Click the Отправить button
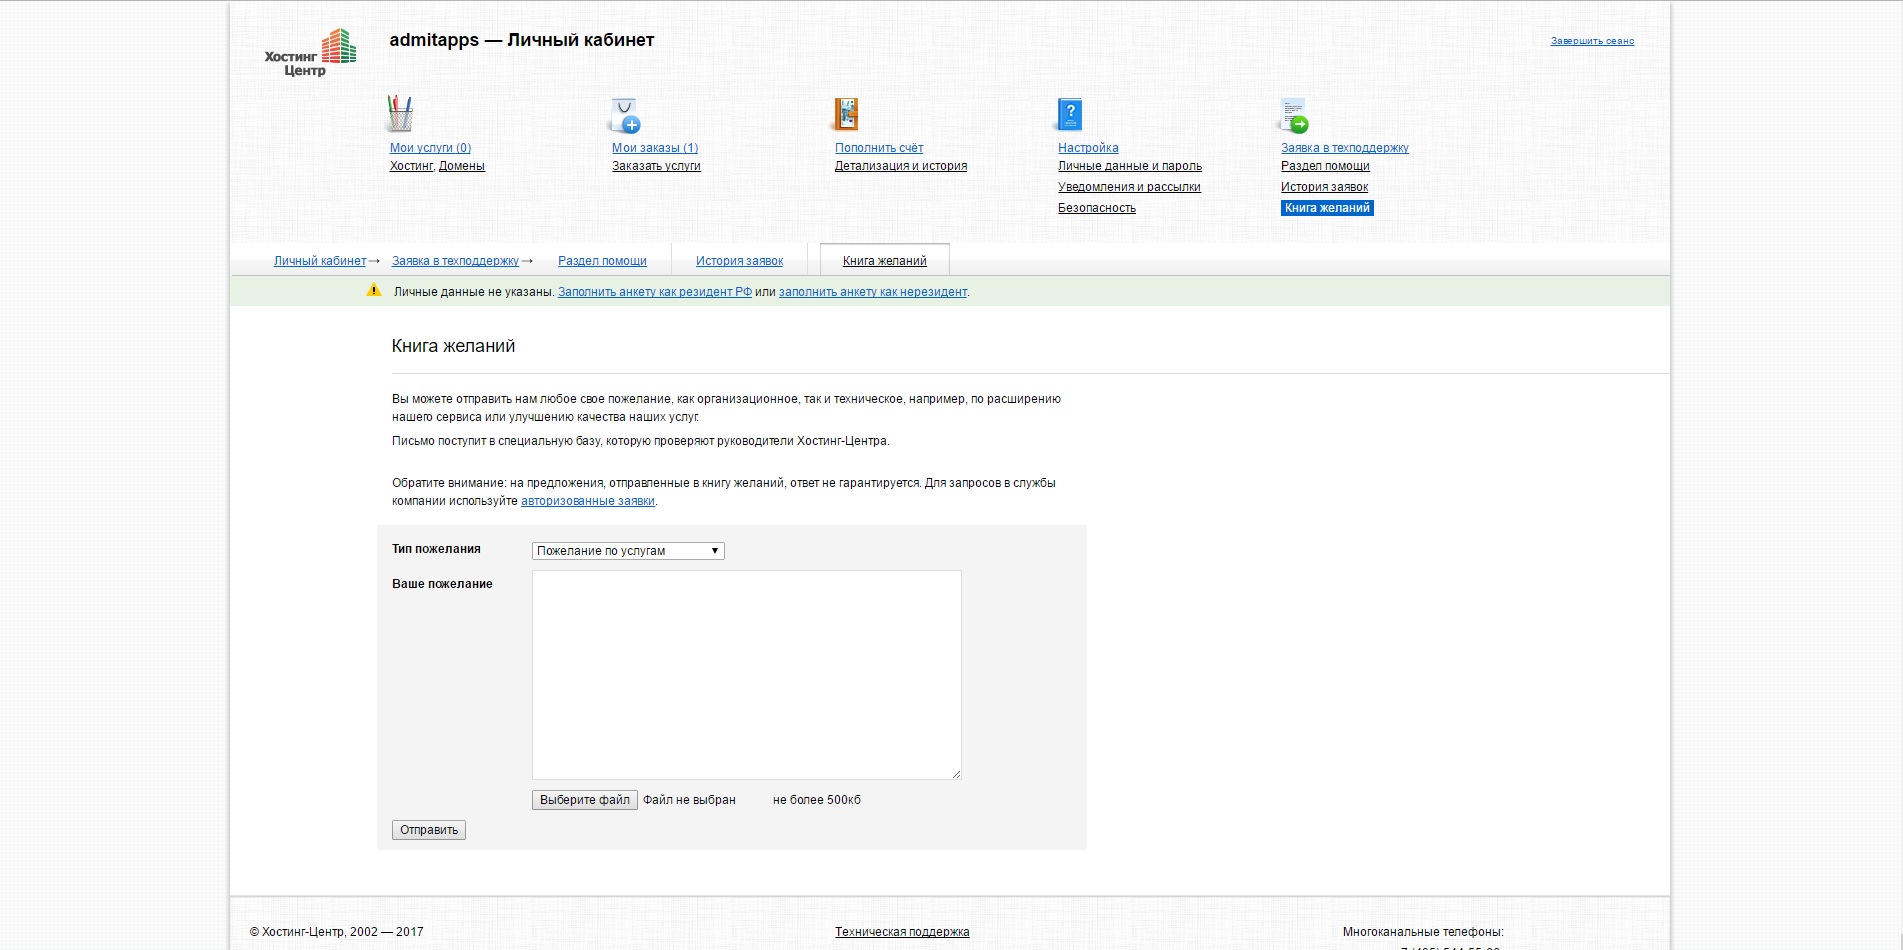Viewport: 1903px width, 950px height. [x=429, y=830]
